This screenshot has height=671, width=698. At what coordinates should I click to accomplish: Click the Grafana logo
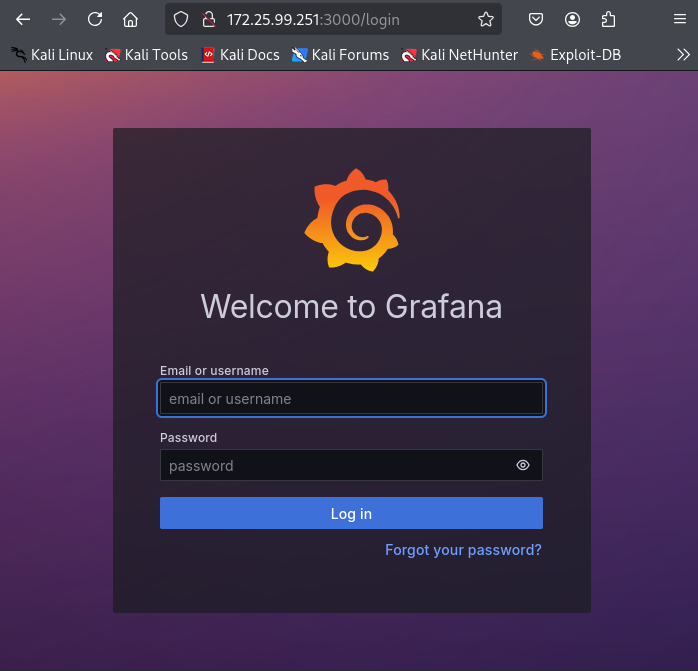pos(352,220)
